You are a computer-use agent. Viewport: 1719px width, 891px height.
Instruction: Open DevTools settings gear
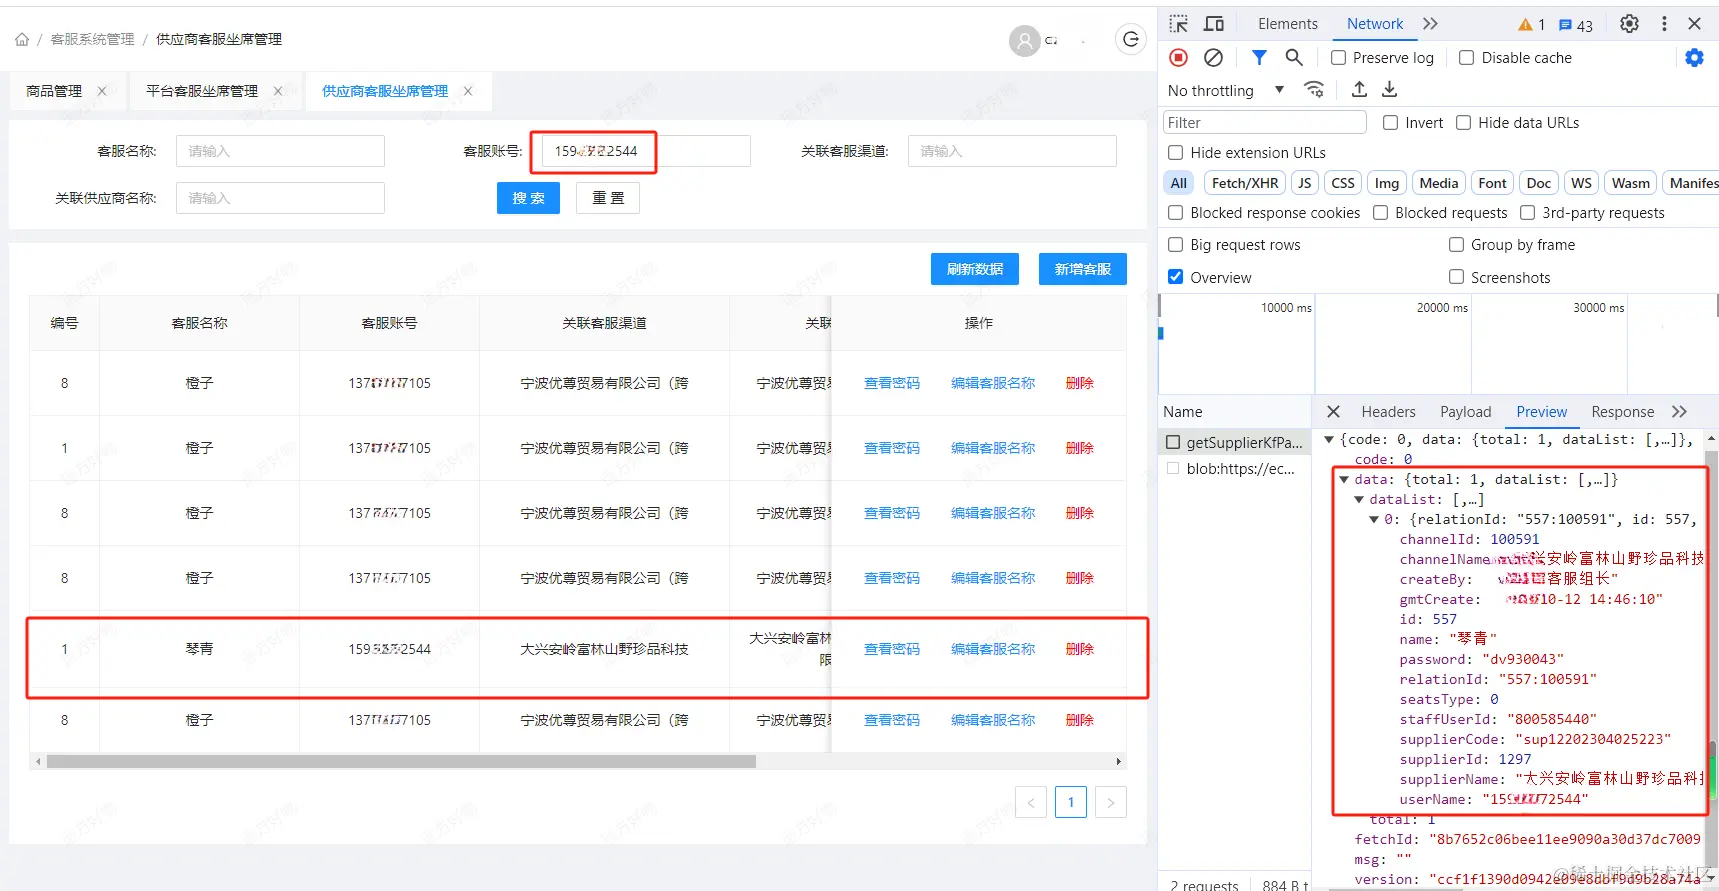[1630, 24]
